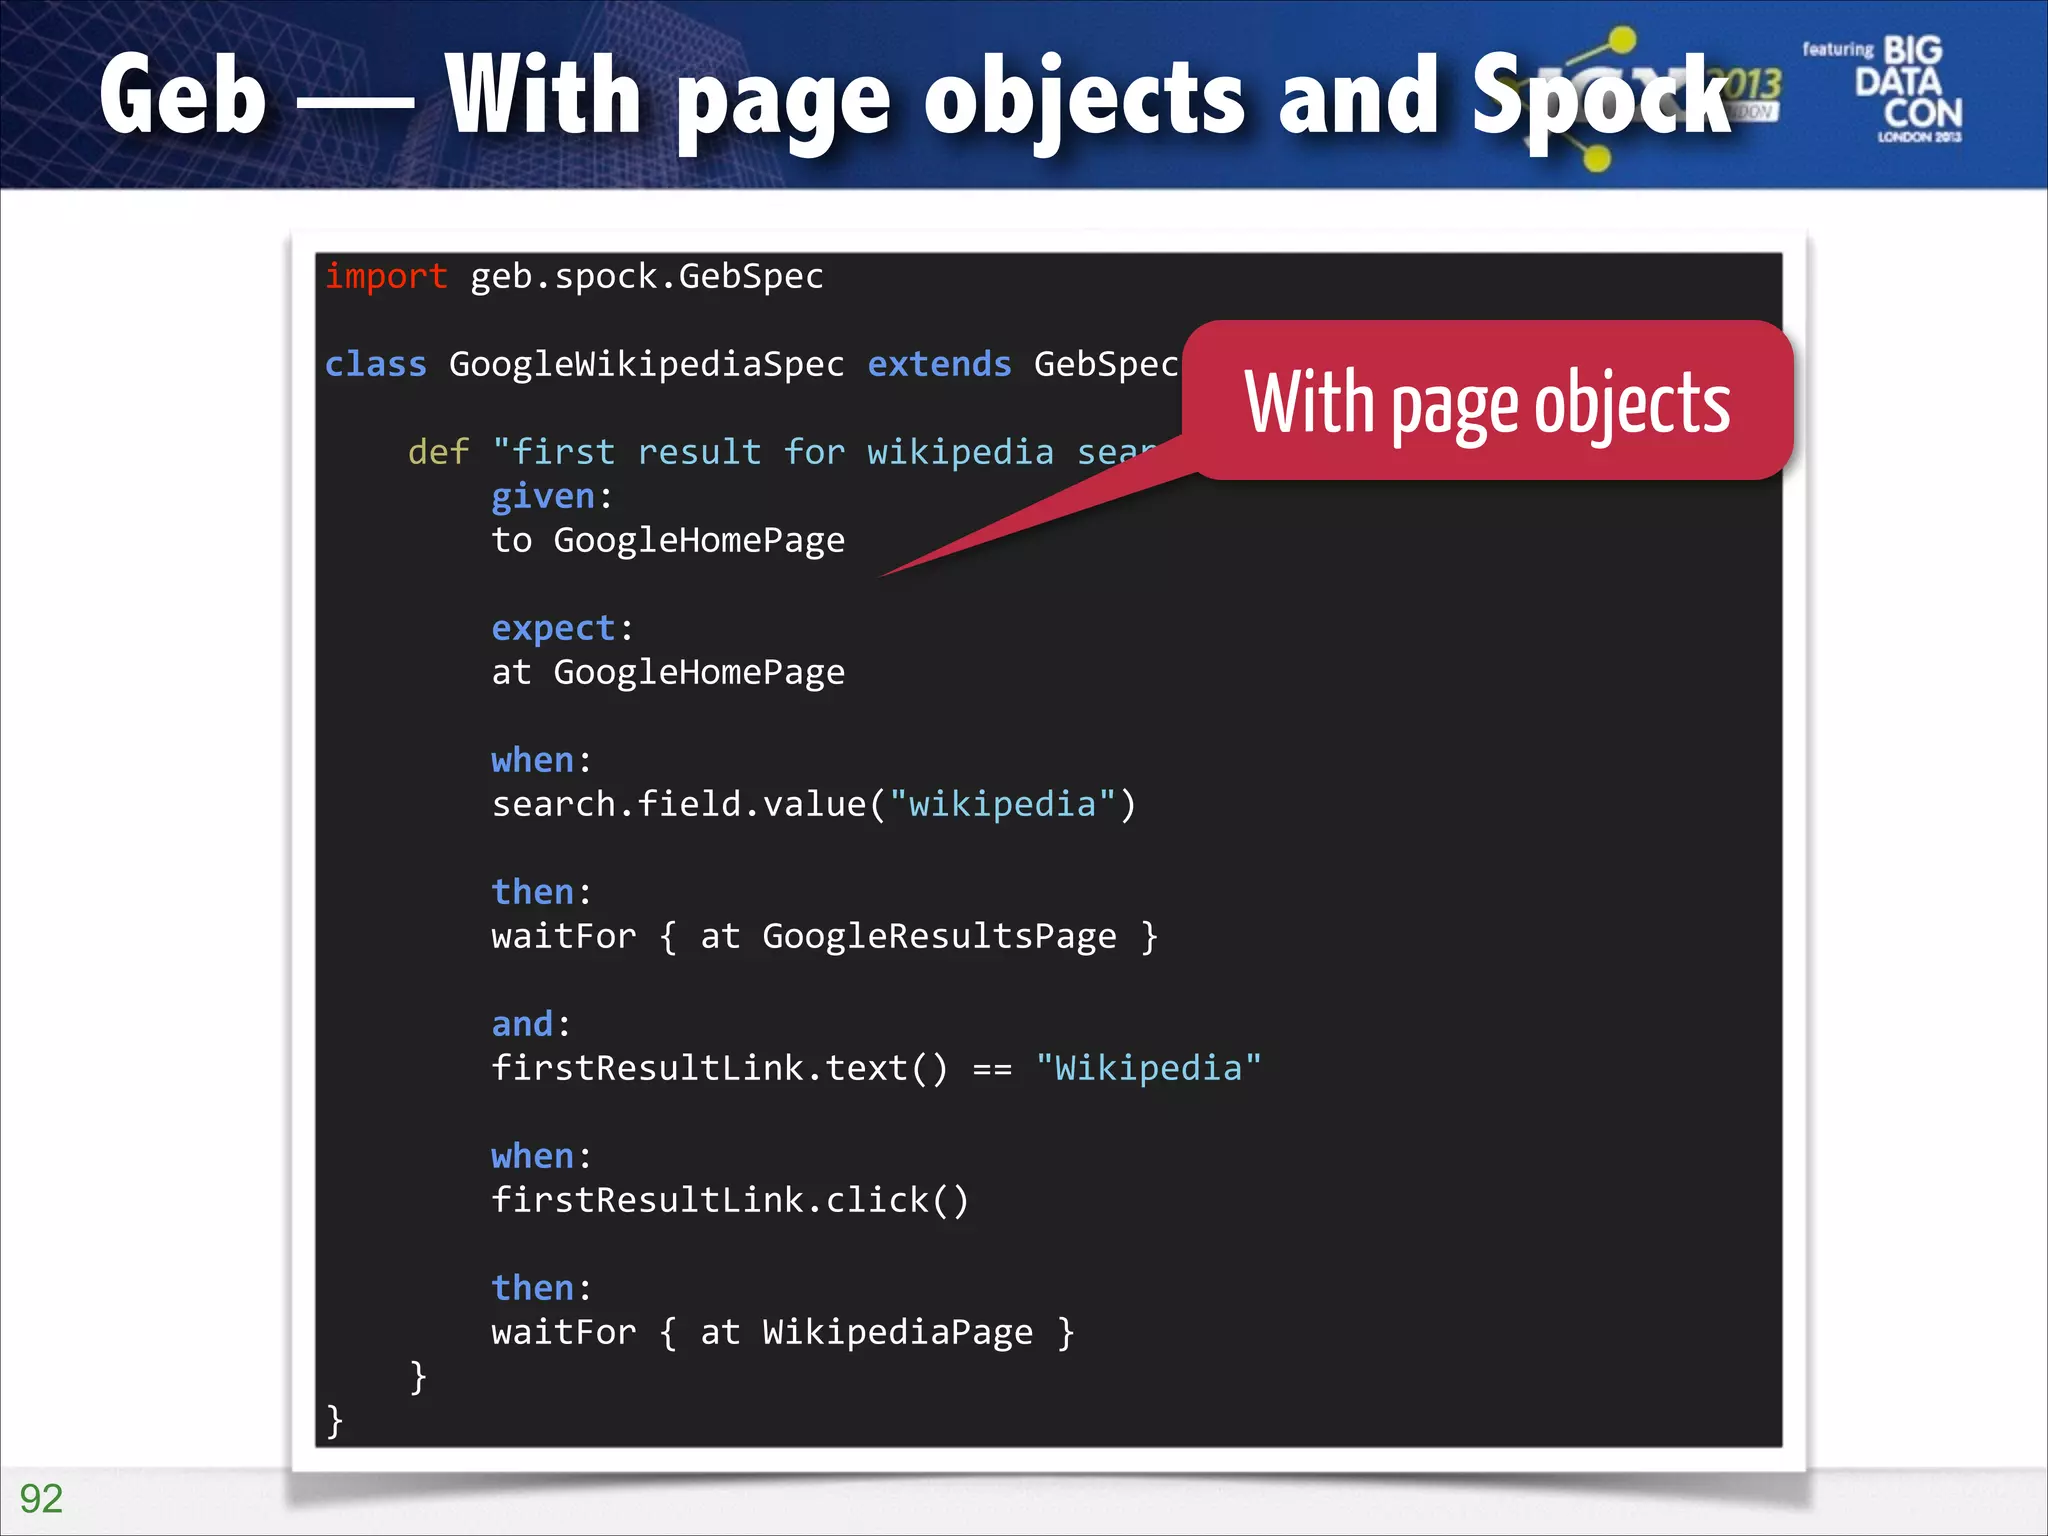This screenshot has width=2048, height=1536.
Task: Click 'search.field.value("wikipedia")' line
Action: 814,804
